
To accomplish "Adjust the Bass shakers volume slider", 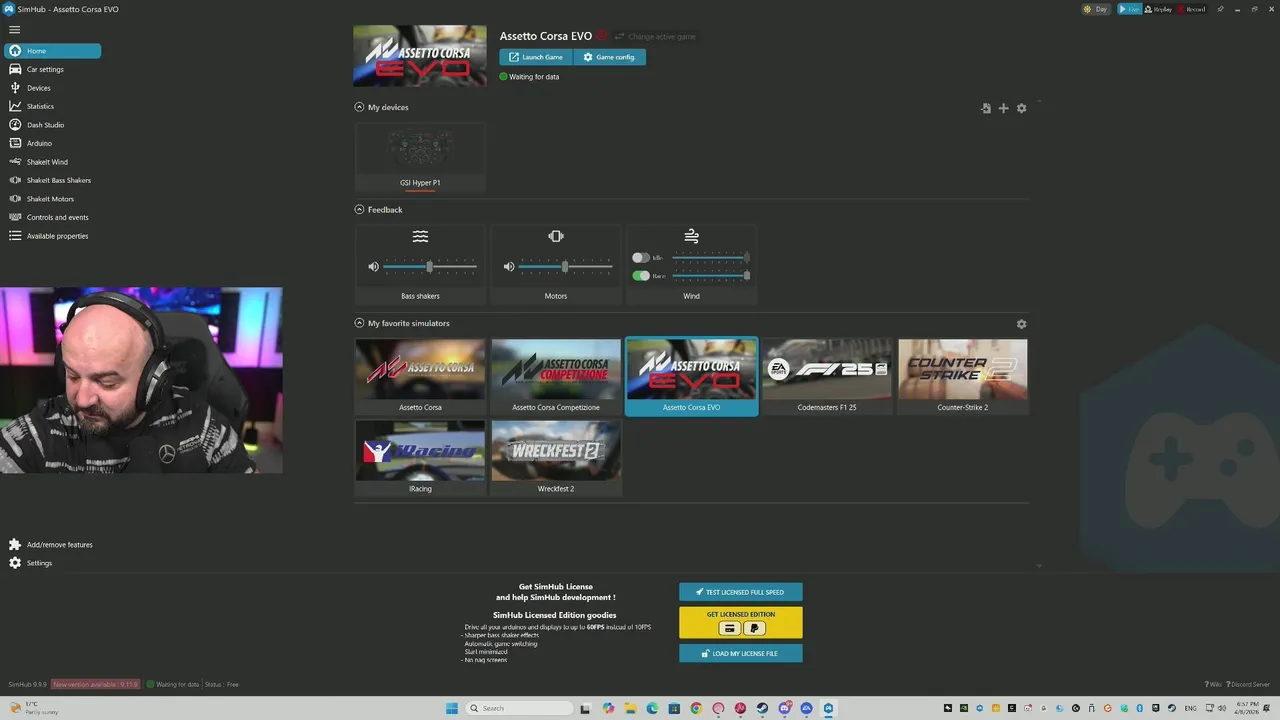I will click(430, 267).
